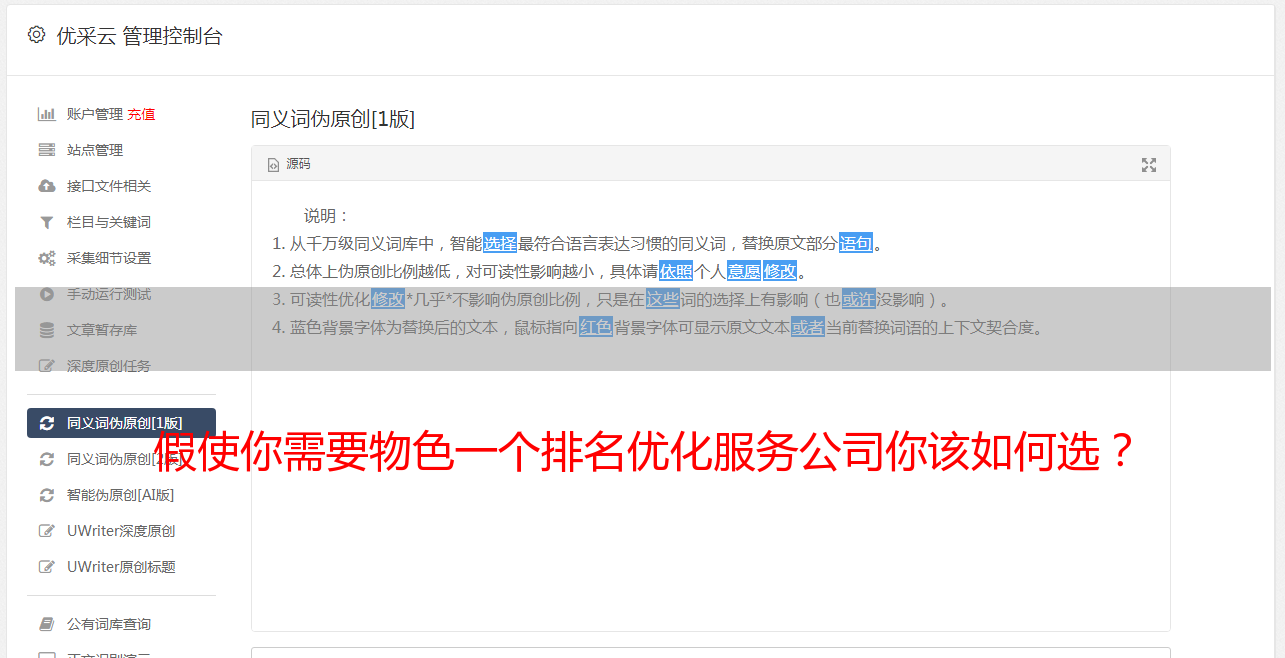Open UWriter原创标题 menu entry
Viewport: 1285px width, 658px height.
(x=121, y=567)
